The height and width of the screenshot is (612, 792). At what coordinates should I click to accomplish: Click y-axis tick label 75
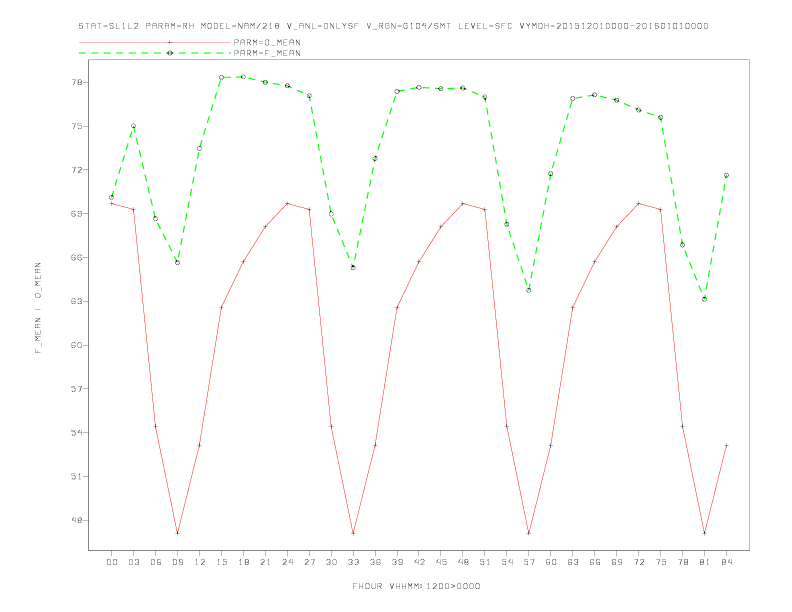tap(76, 126)
